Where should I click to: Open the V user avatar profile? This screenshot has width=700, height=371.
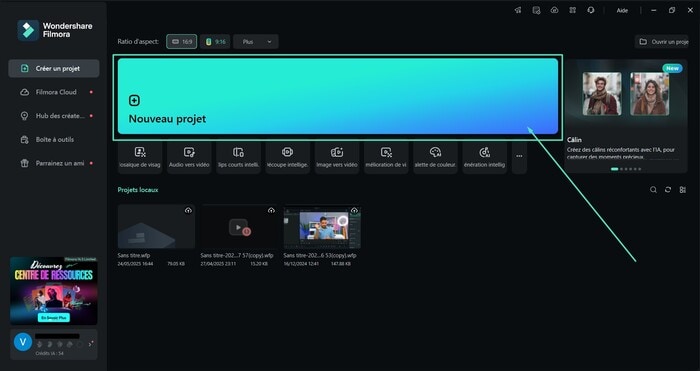[x=23, y=342]
